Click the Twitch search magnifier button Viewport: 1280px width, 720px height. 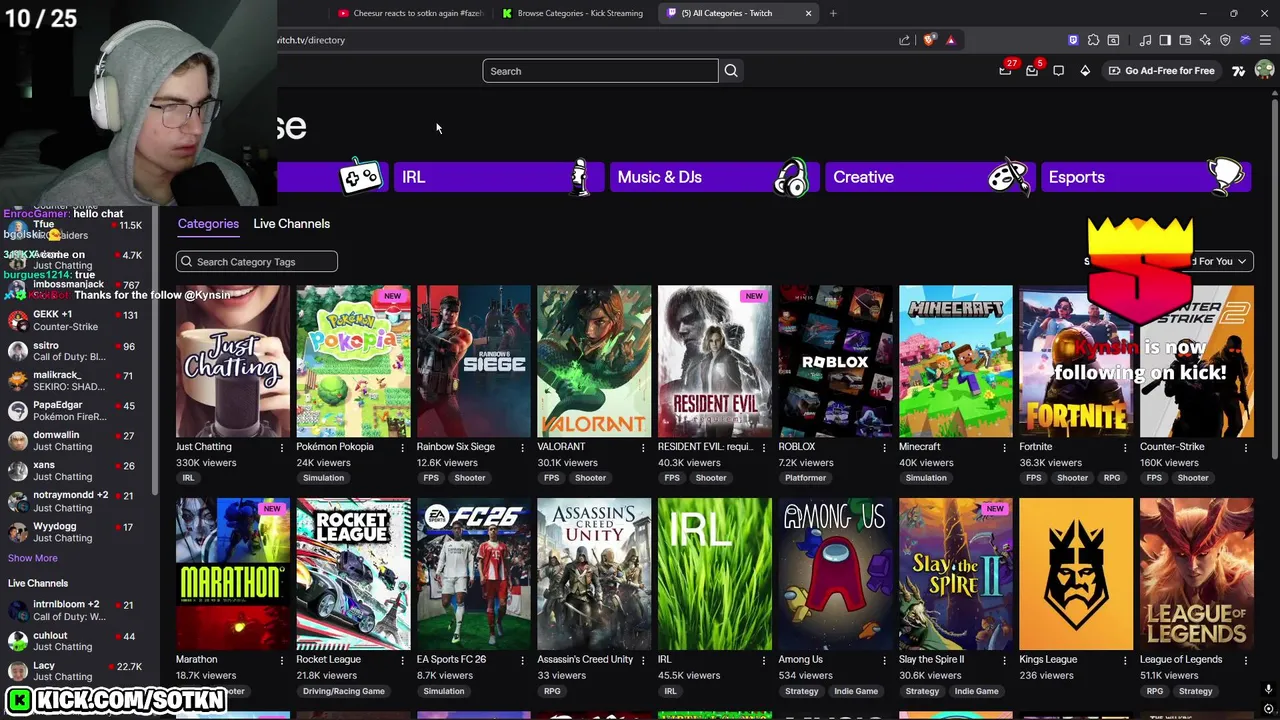coord(731,71)
